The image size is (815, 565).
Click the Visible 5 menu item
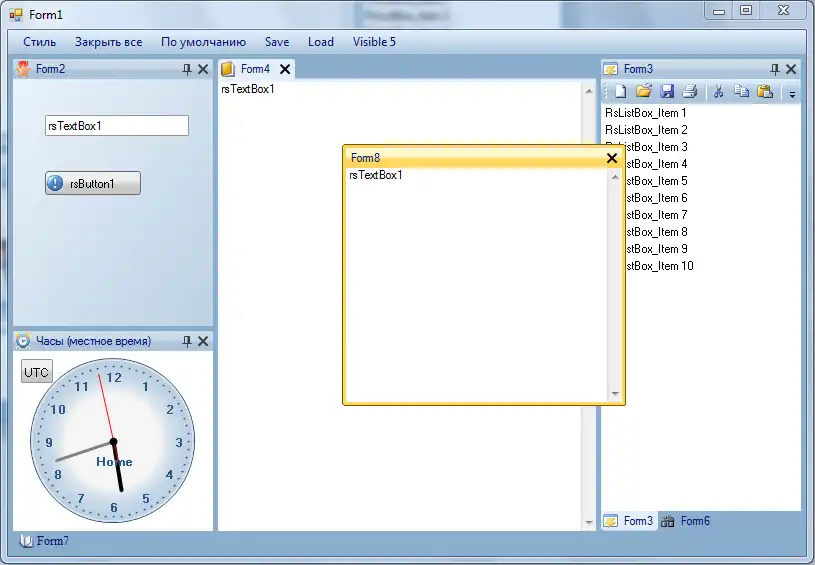pos(374,42)
